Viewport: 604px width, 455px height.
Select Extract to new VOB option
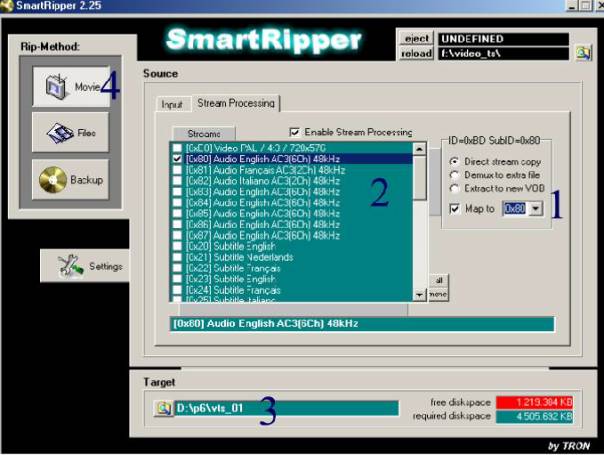point(455,188)
